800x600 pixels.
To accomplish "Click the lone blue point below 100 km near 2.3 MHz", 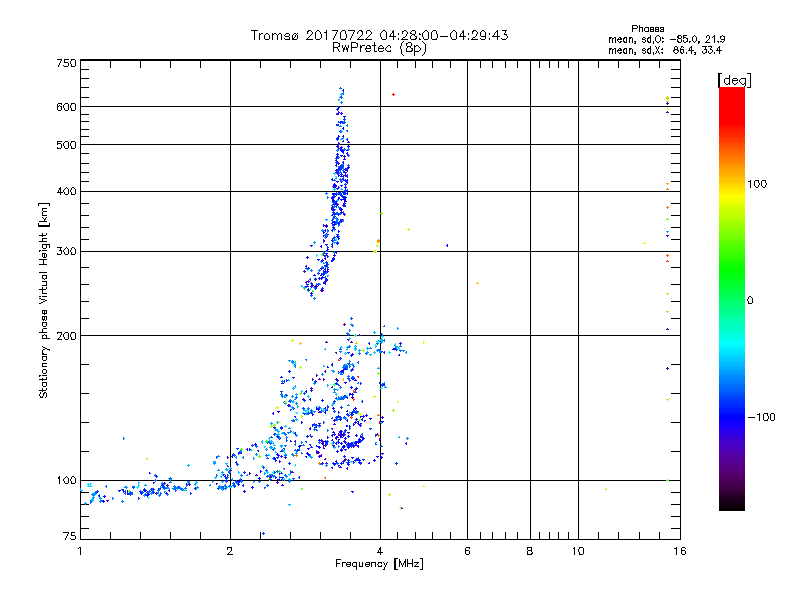I will pyautogui.click(x=263, y=534).
